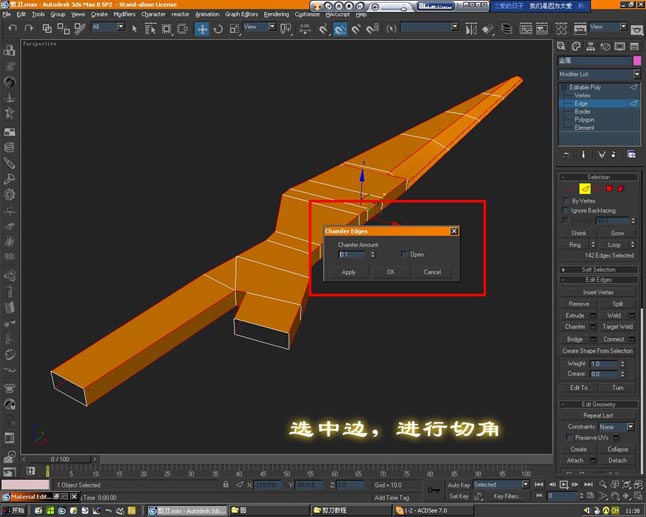Click Configure Modifier Sets icon below the stack
Image resolution: width=646 pixels, height=517 pixels.
point(631,154)
